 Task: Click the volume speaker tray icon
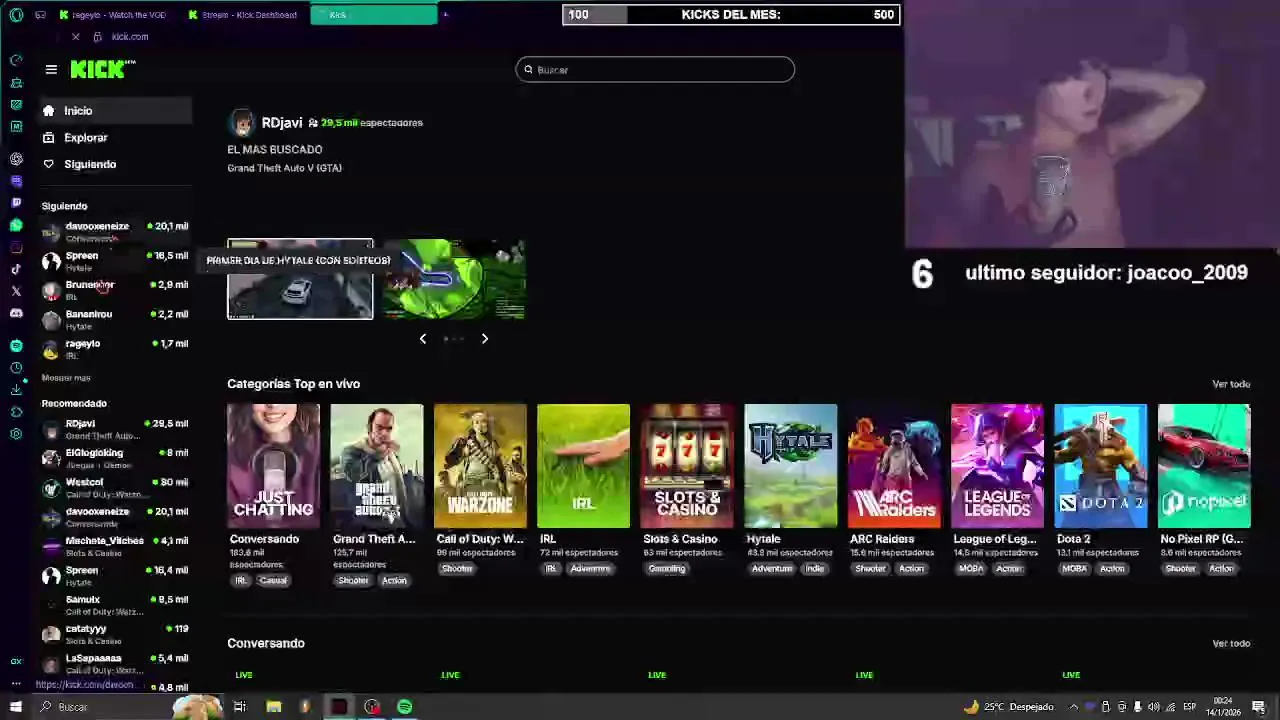[1153, 707]
